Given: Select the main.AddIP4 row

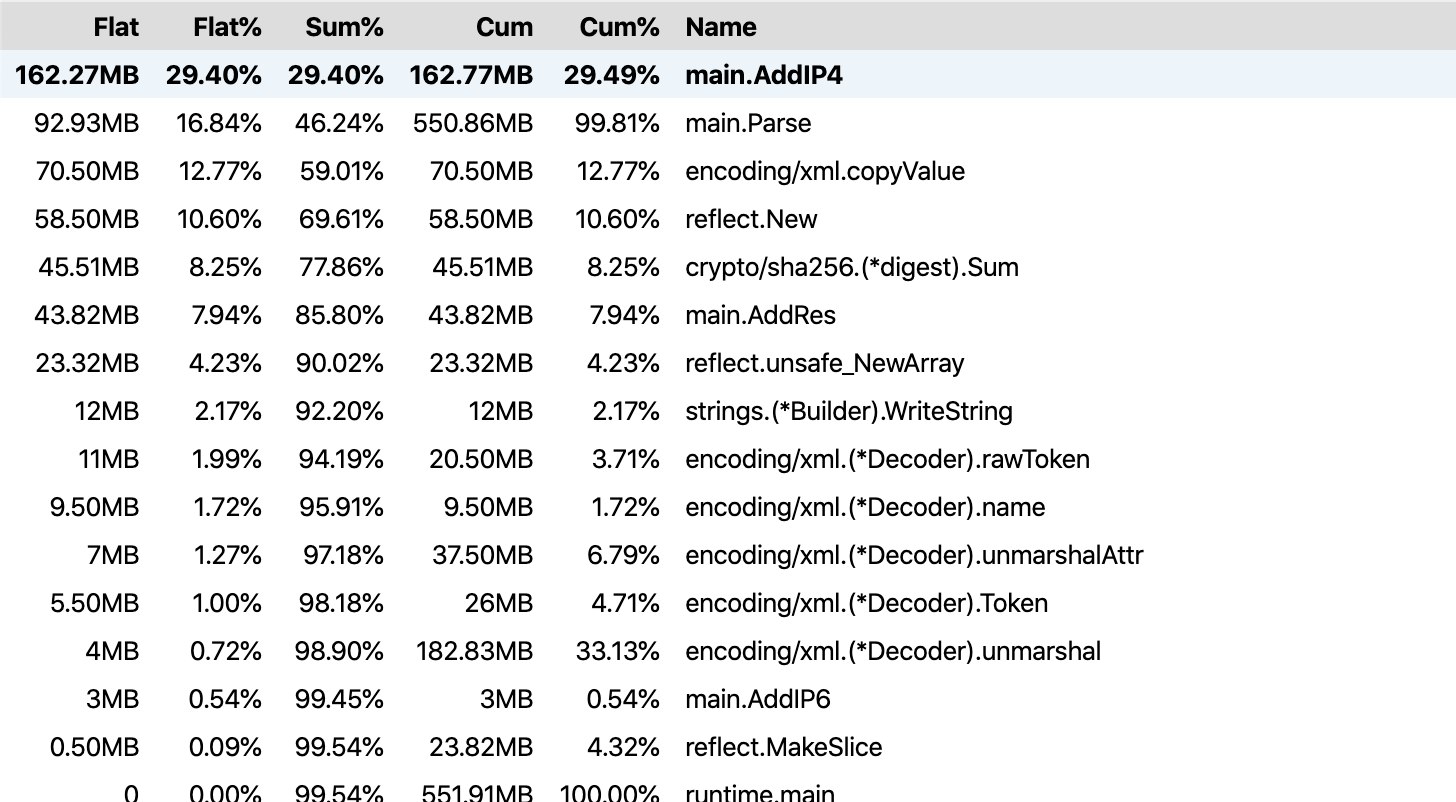Looking at the screenshot, I should coord(728,75).
